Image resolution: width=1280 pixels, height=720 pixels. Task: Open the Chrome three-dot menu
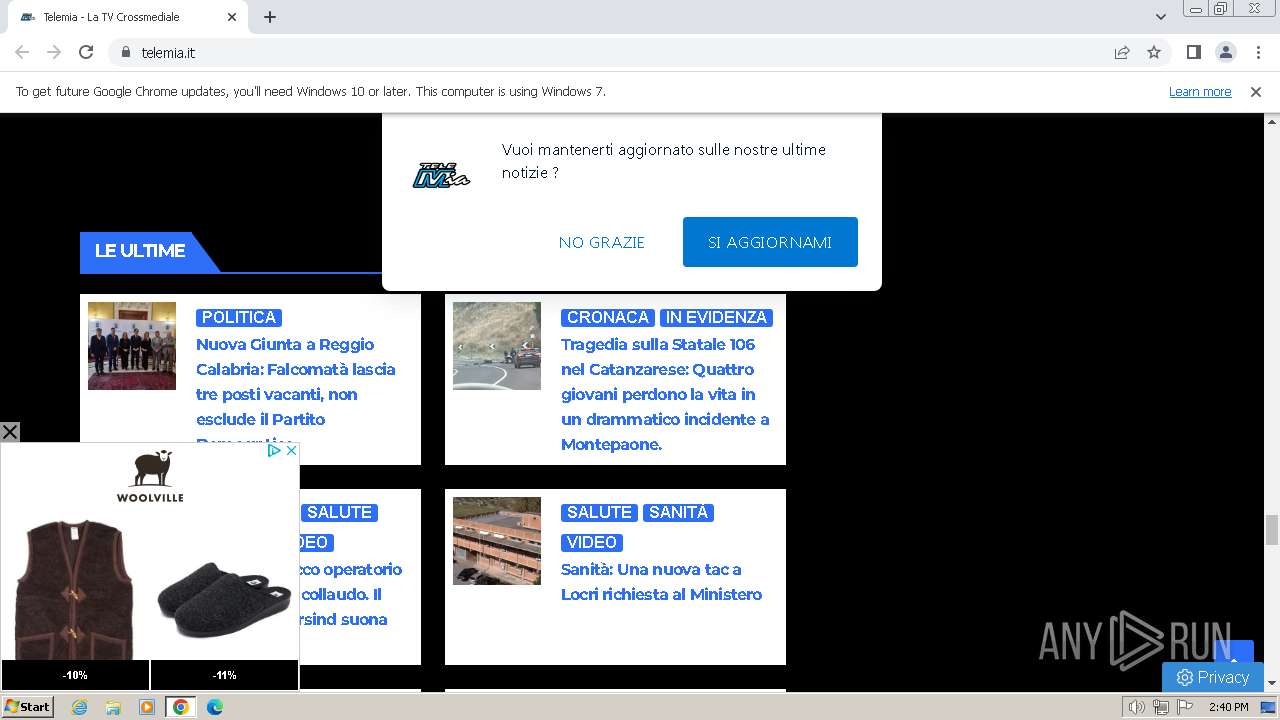coord(1257,52)
